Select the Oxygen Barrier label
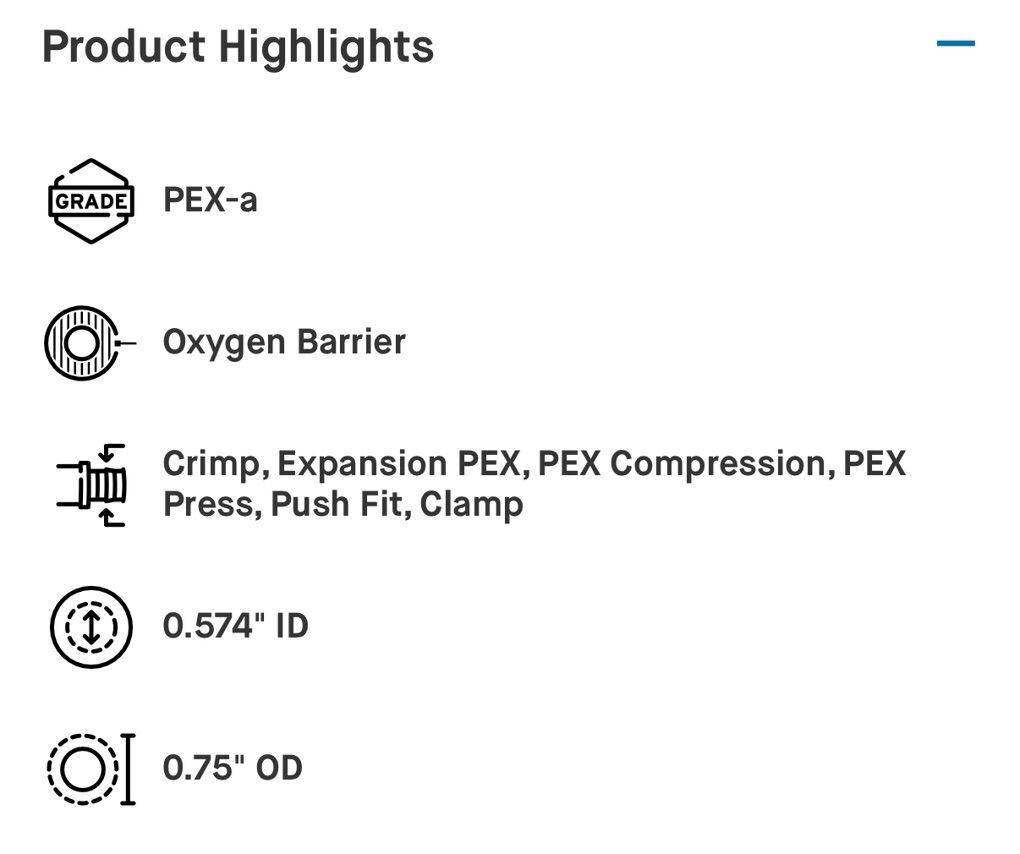Viewport: 1020px width, 854px height. (x=284, y=342)
